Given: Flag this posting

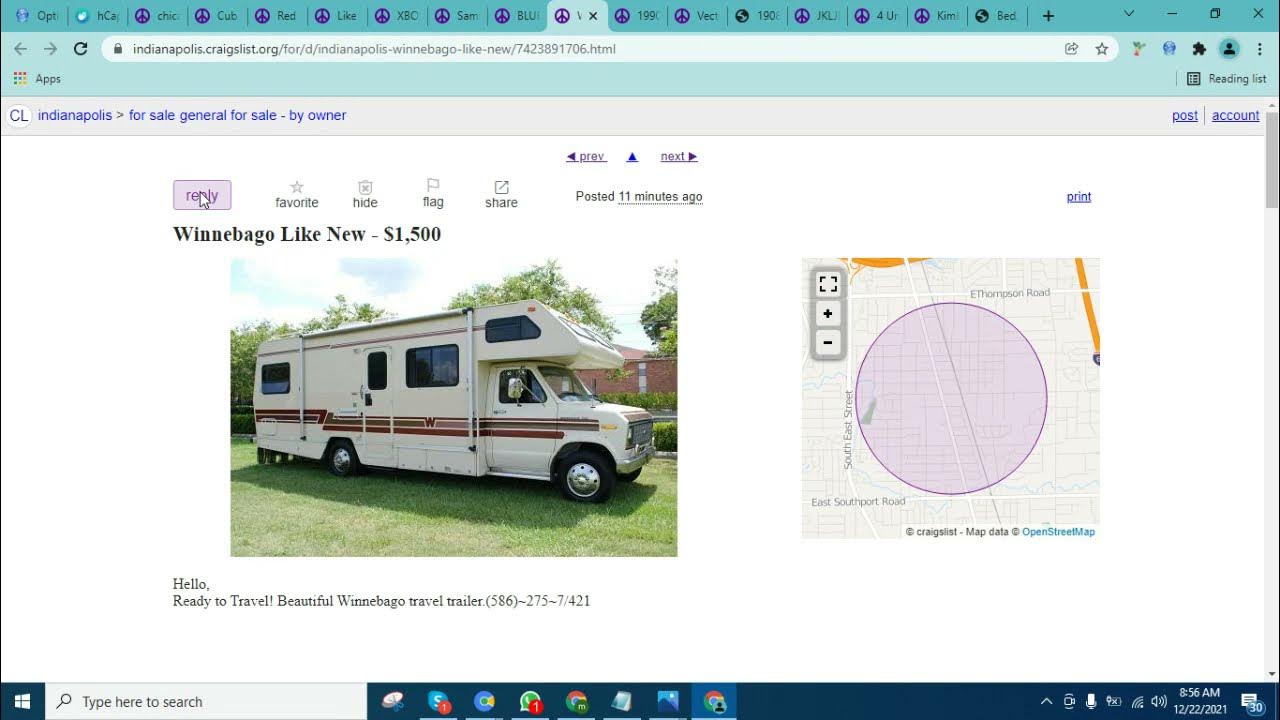Looking at the screenshot, I should [x=433, y=193].
